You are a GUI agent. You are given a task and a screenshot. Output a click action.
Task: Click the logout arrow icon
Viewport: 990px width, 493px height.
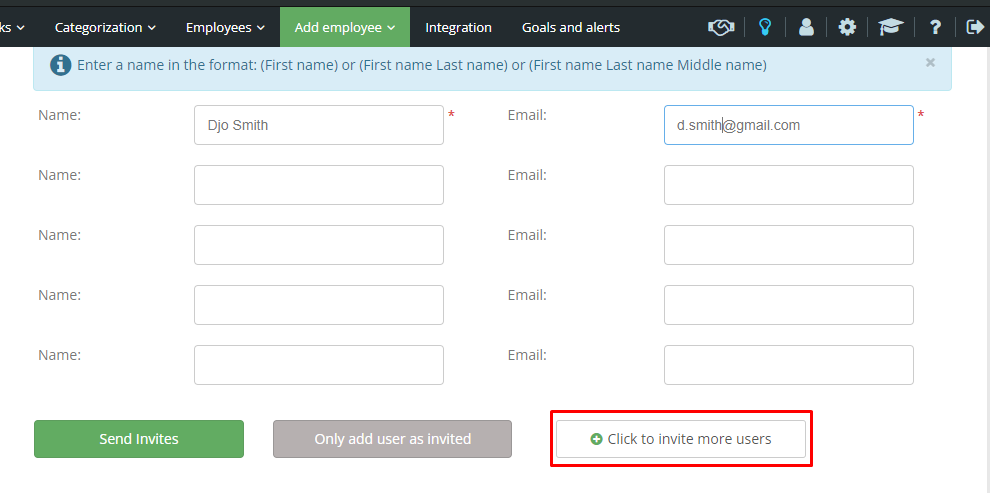(x=975, y=27)
